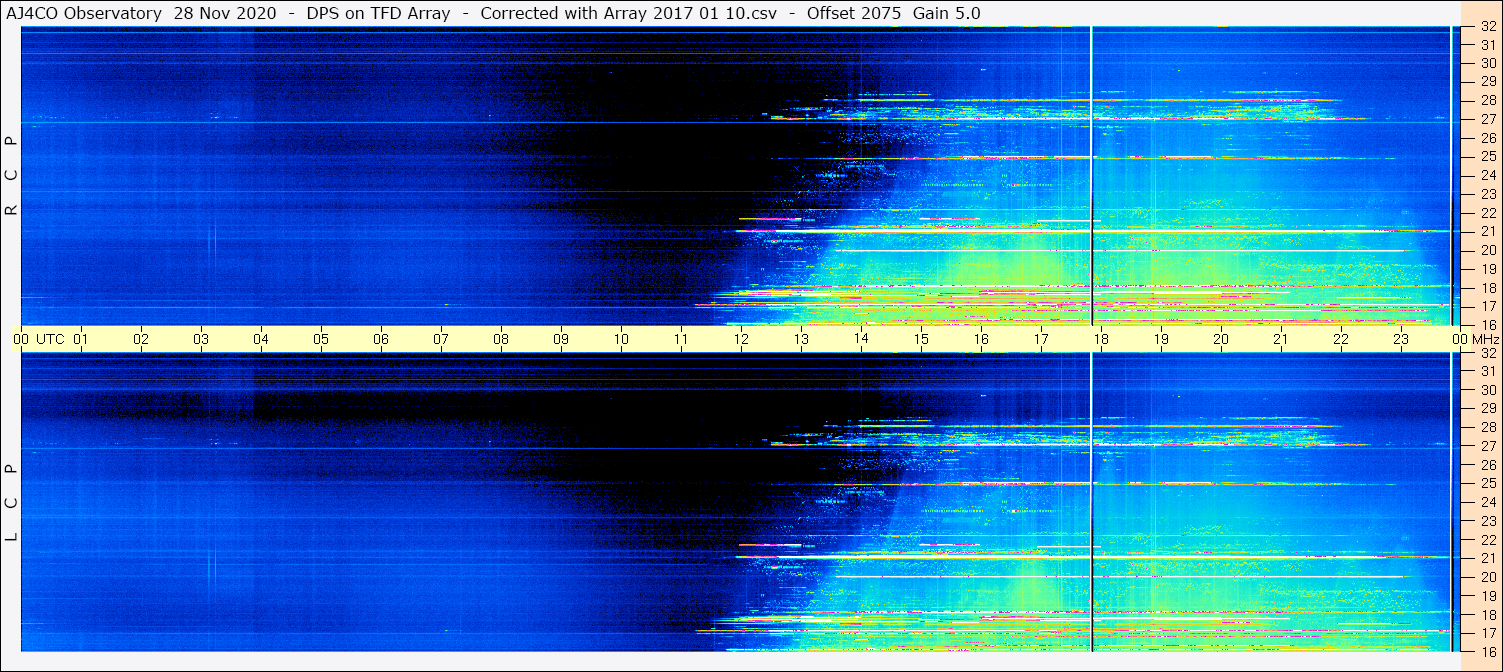
Task: Click the L C P panel label
Action: 12,503
